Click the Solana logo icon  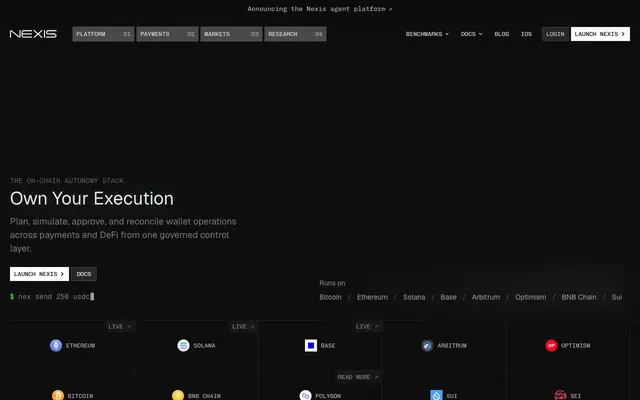(x=183, y=345)
